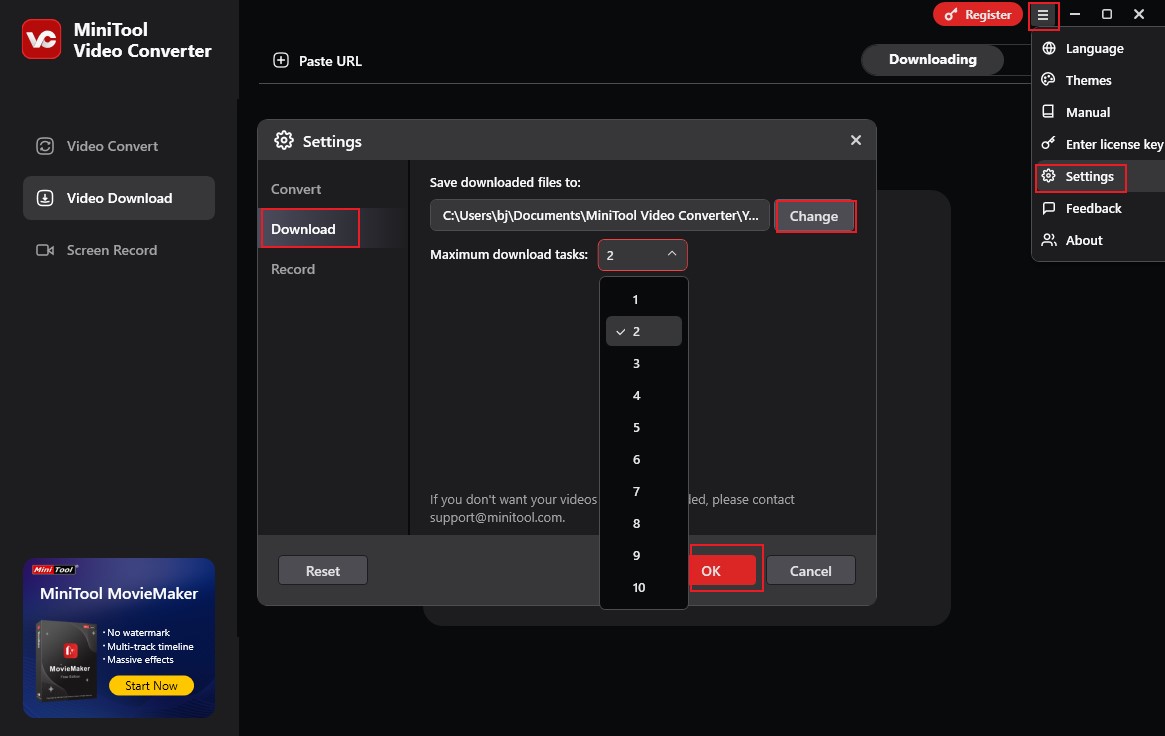1165x736 pixels.
Task: Click the license key icon in menu
Action: click(1048, 143)
